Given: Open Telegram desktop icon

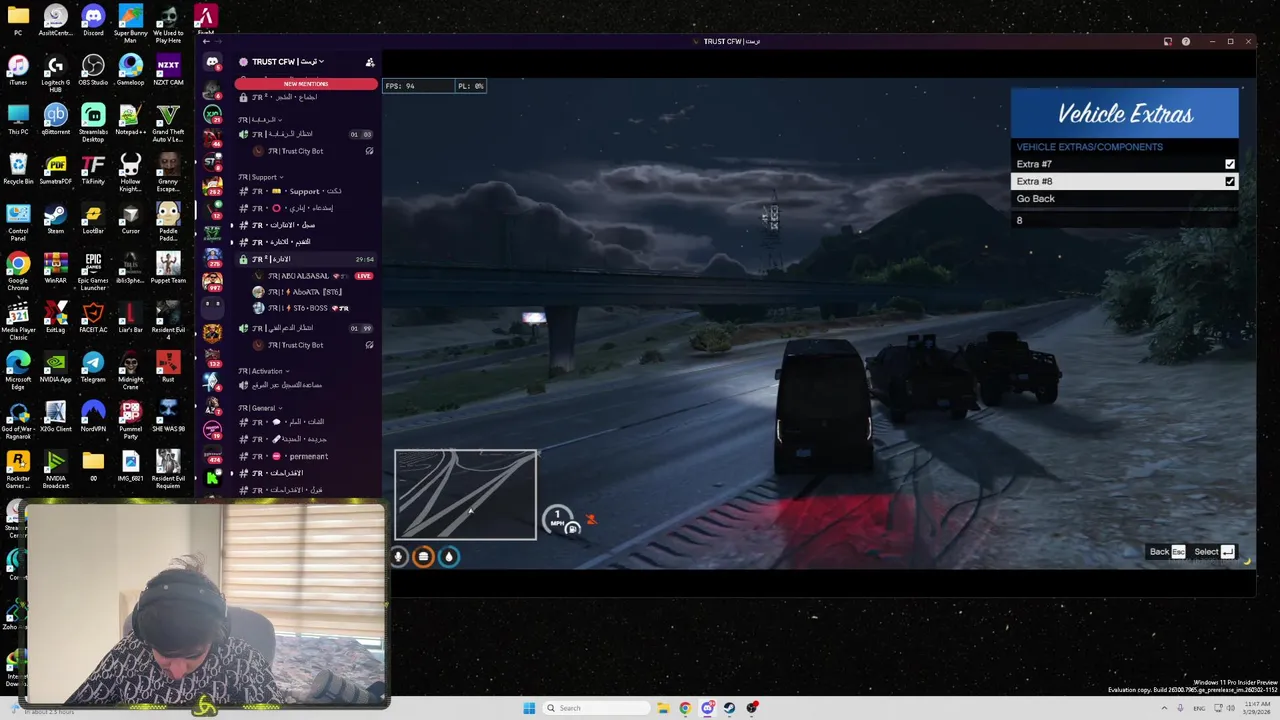Looking at the screenshot, I should [x=93, y=366].
